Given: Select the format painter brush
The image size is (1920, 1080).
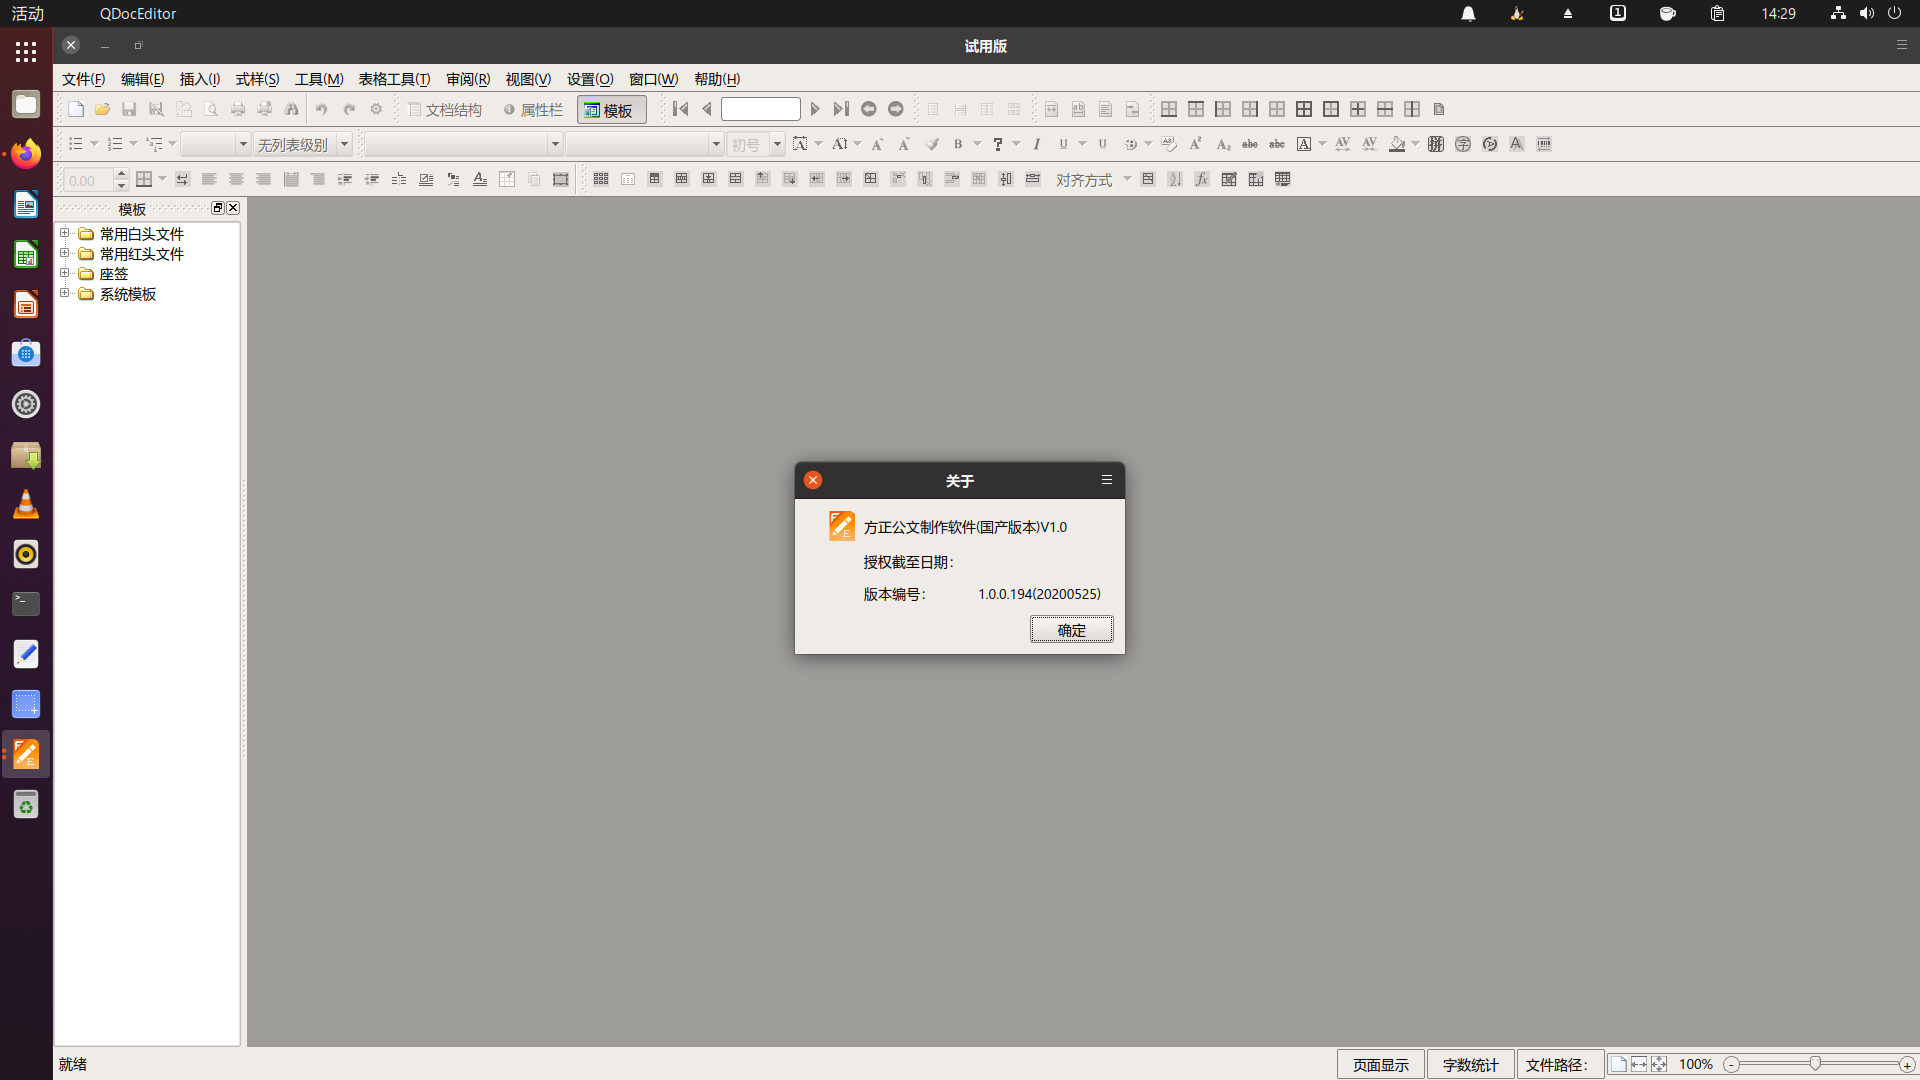Looking at the screenshot, I should coord(932,144).
